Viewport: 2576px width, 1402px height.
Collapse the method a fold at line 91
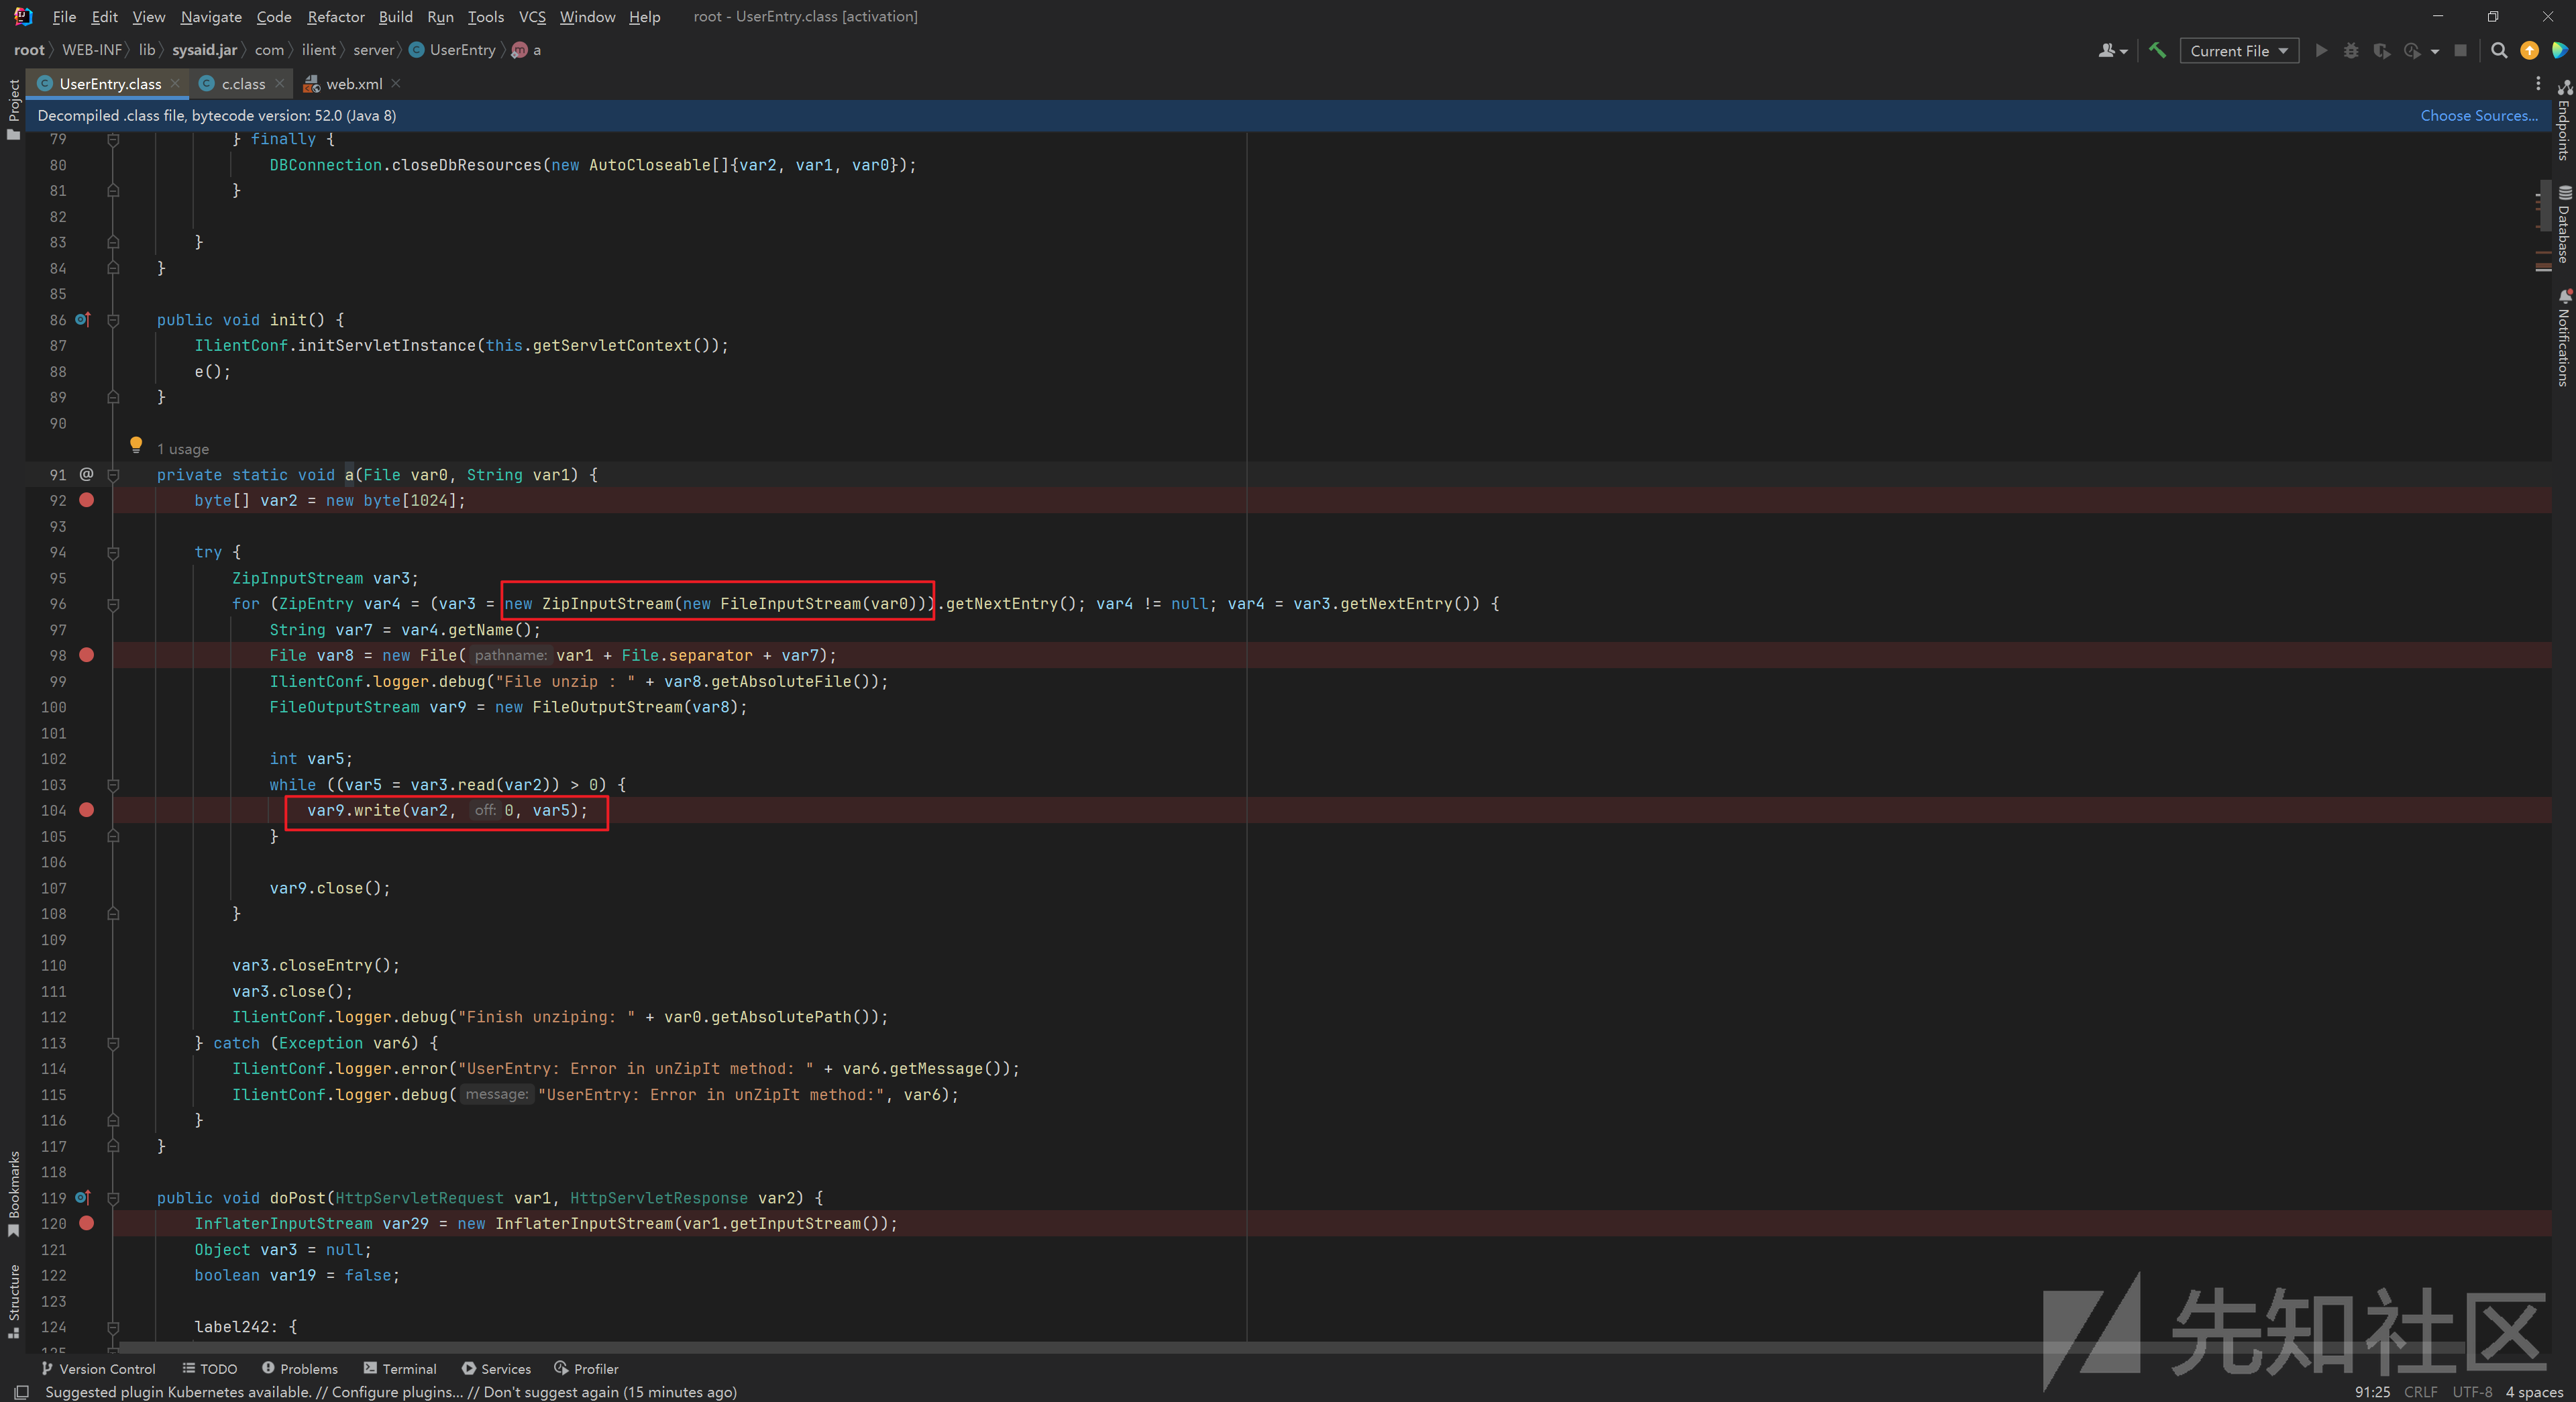(113, 475)
